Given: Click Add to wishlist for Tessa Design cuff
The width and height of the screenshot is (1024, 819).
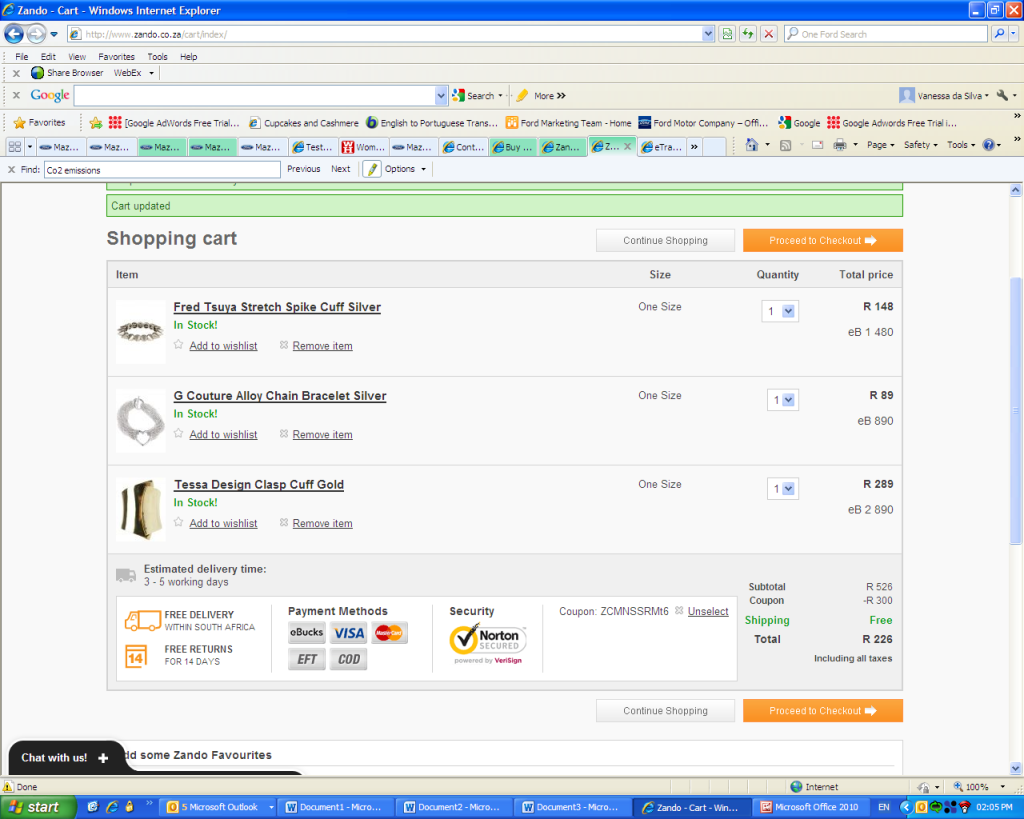Looking at the screenshot, I should click(223, 523).
